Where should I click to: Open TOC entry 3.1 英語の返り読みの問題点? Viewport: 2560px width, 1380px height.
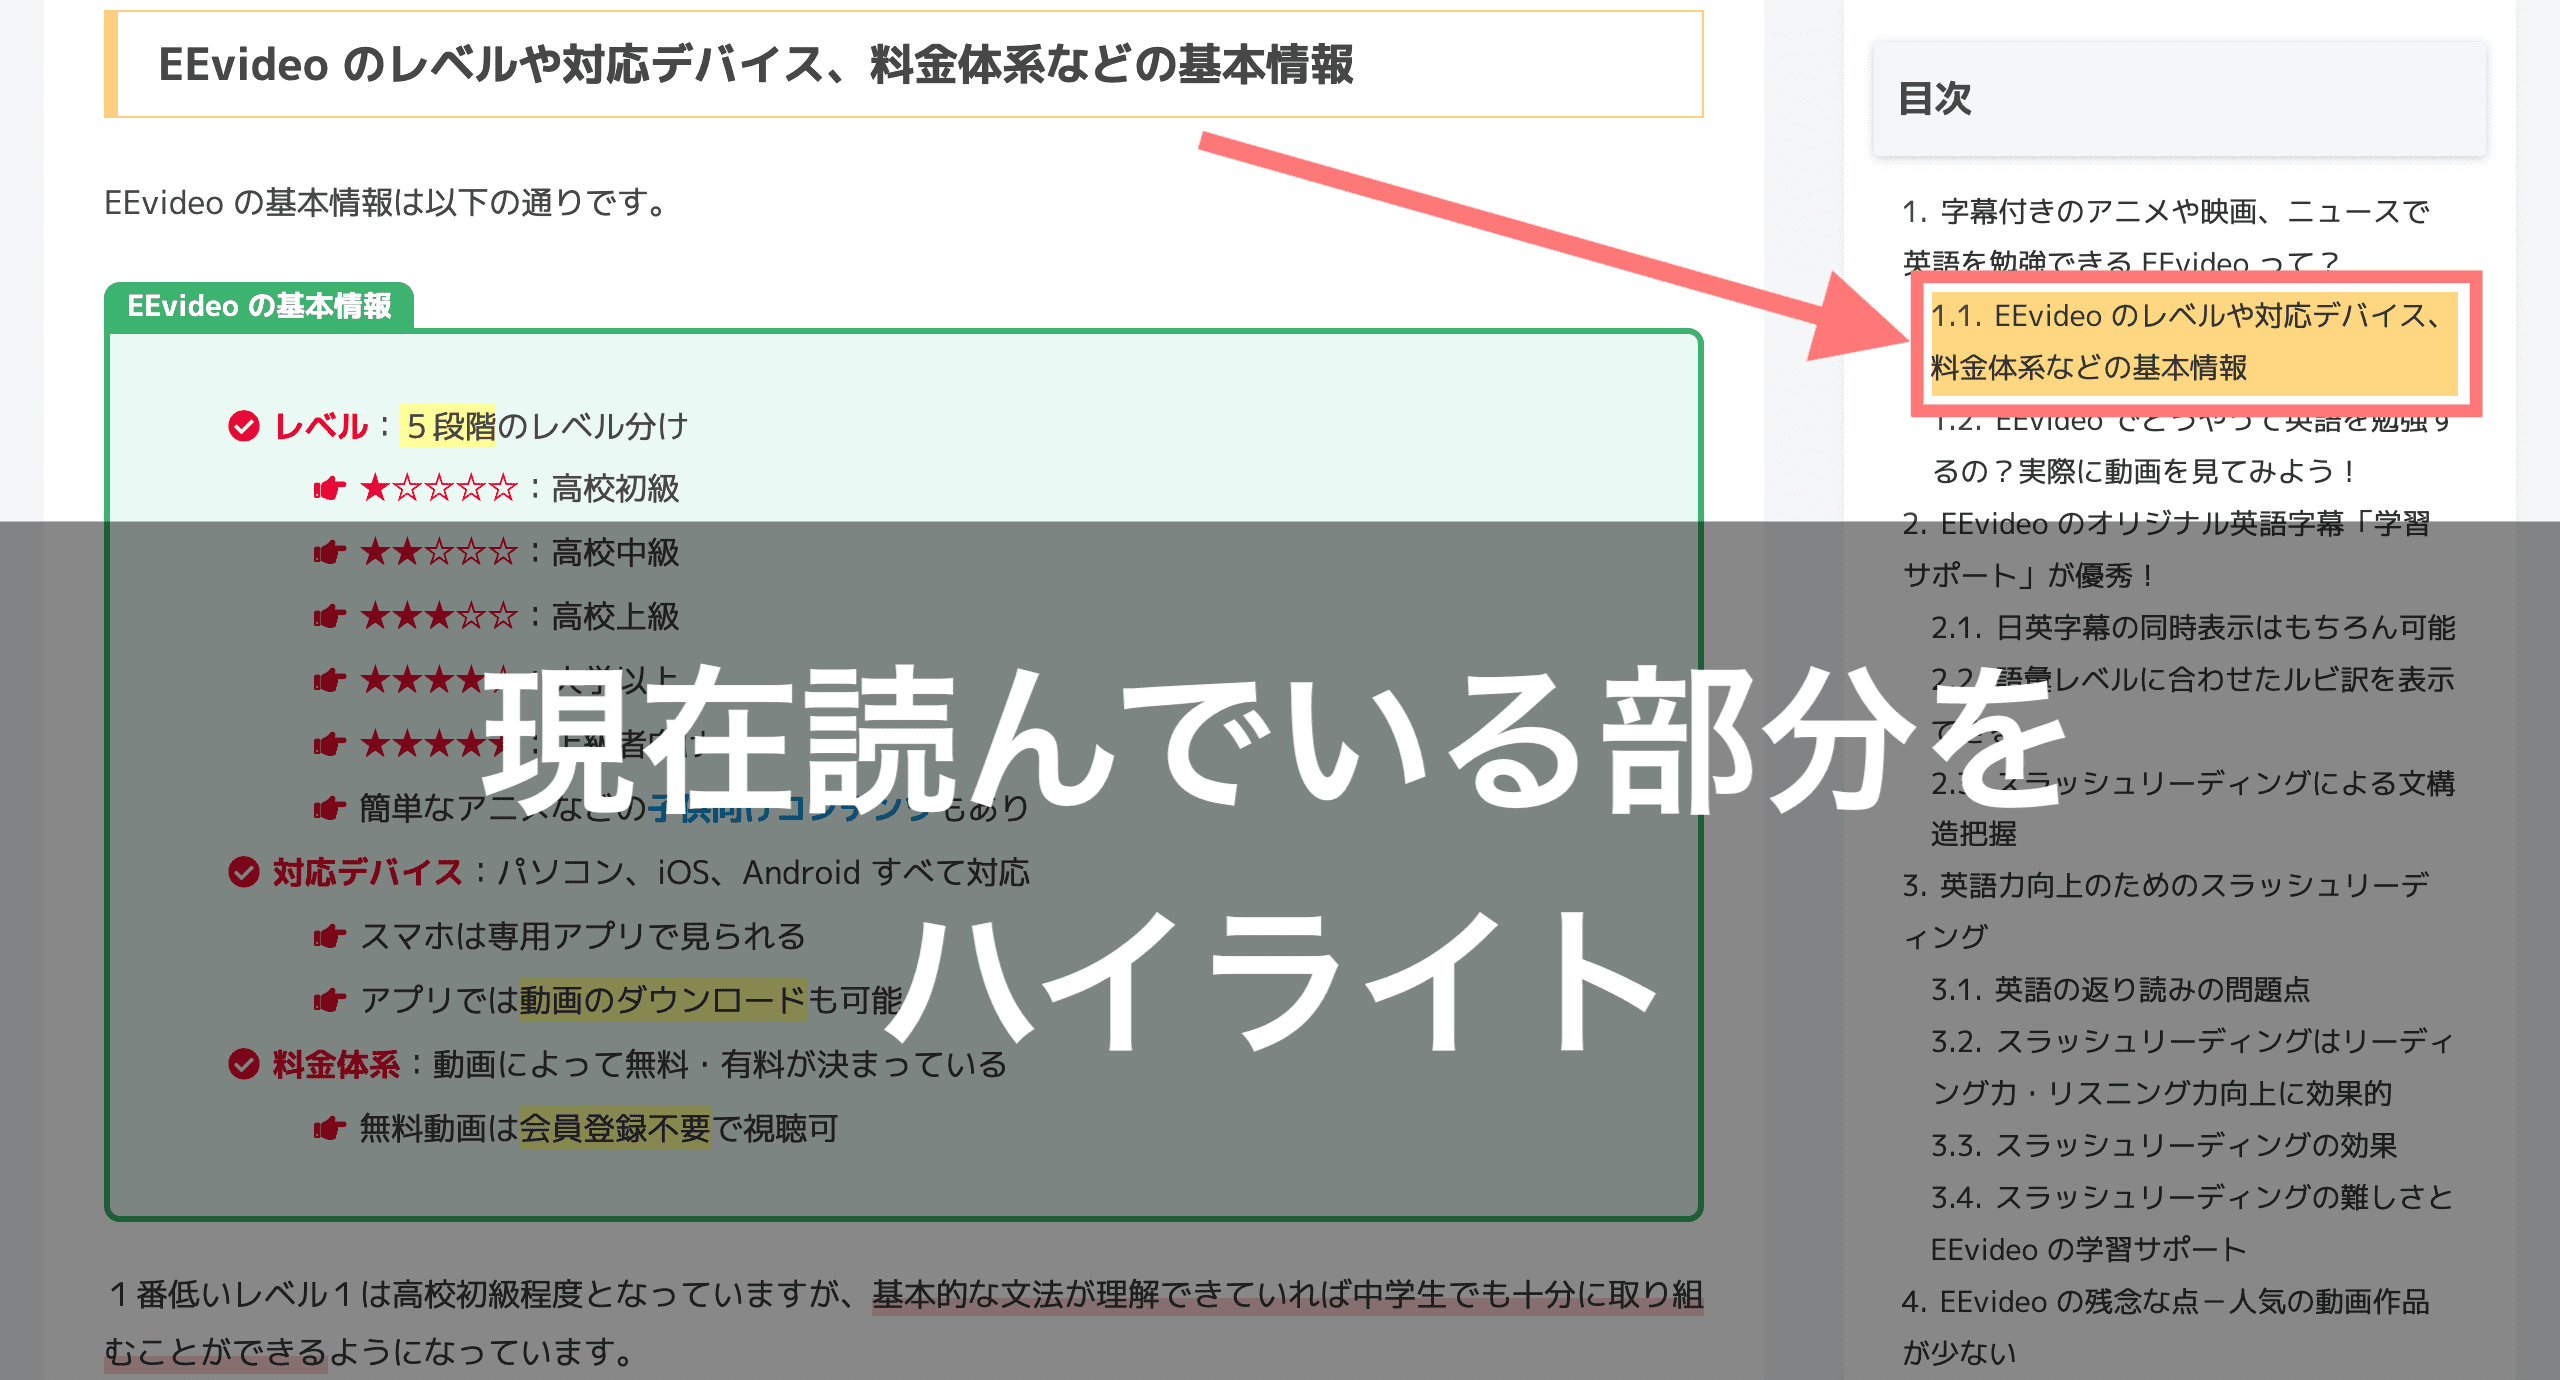pos(2120,989)
